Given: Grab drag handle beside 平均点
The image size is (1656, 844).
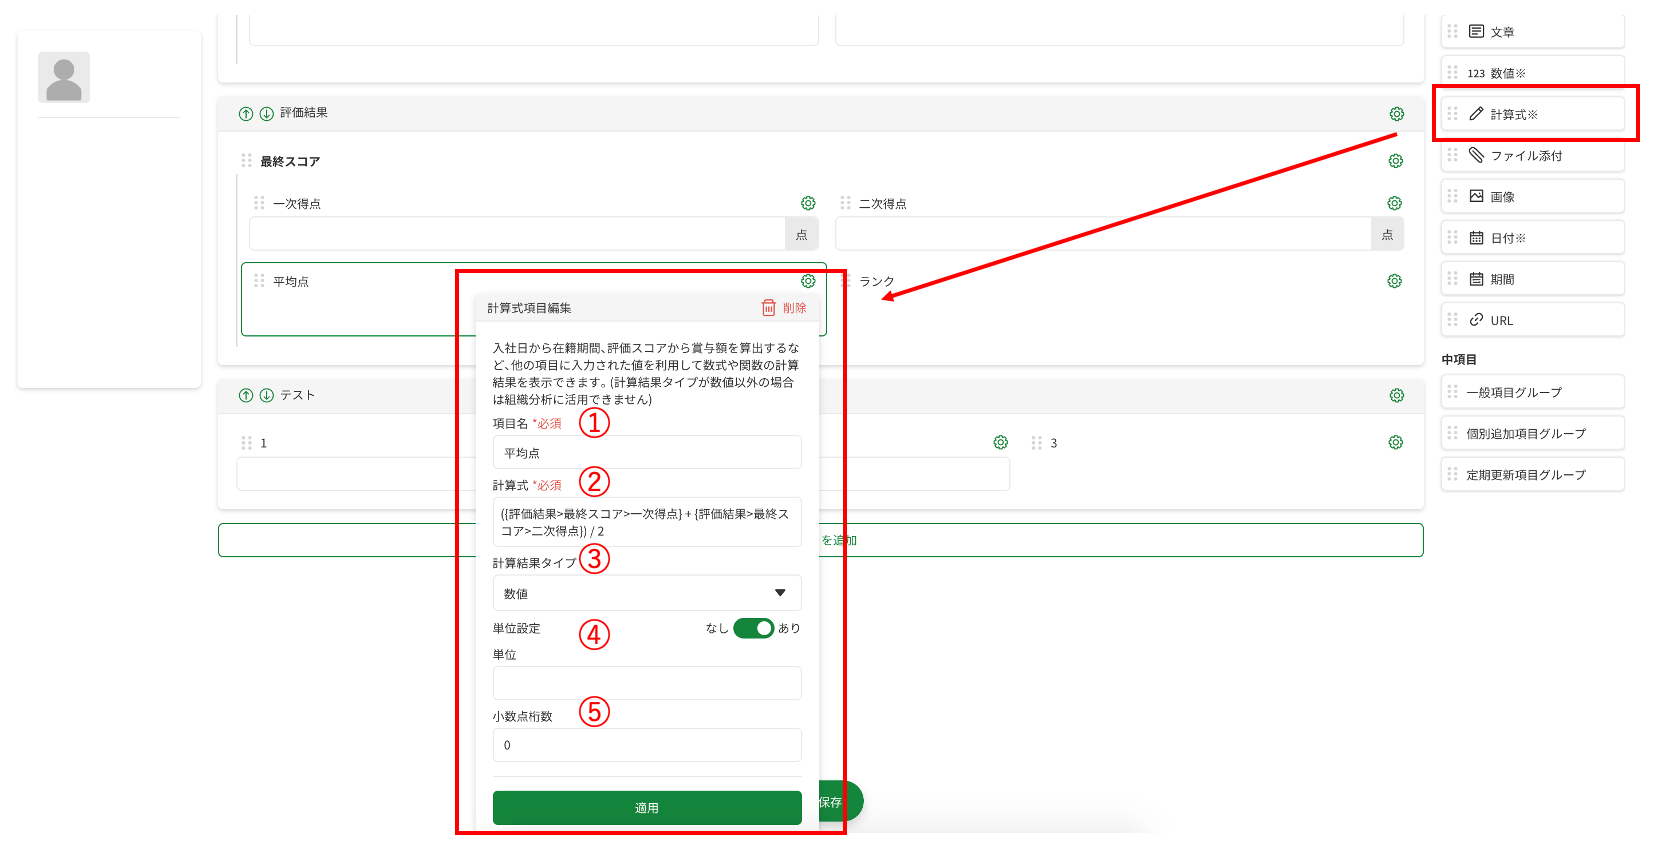Looking at the screenshot, I should [260, 281].
